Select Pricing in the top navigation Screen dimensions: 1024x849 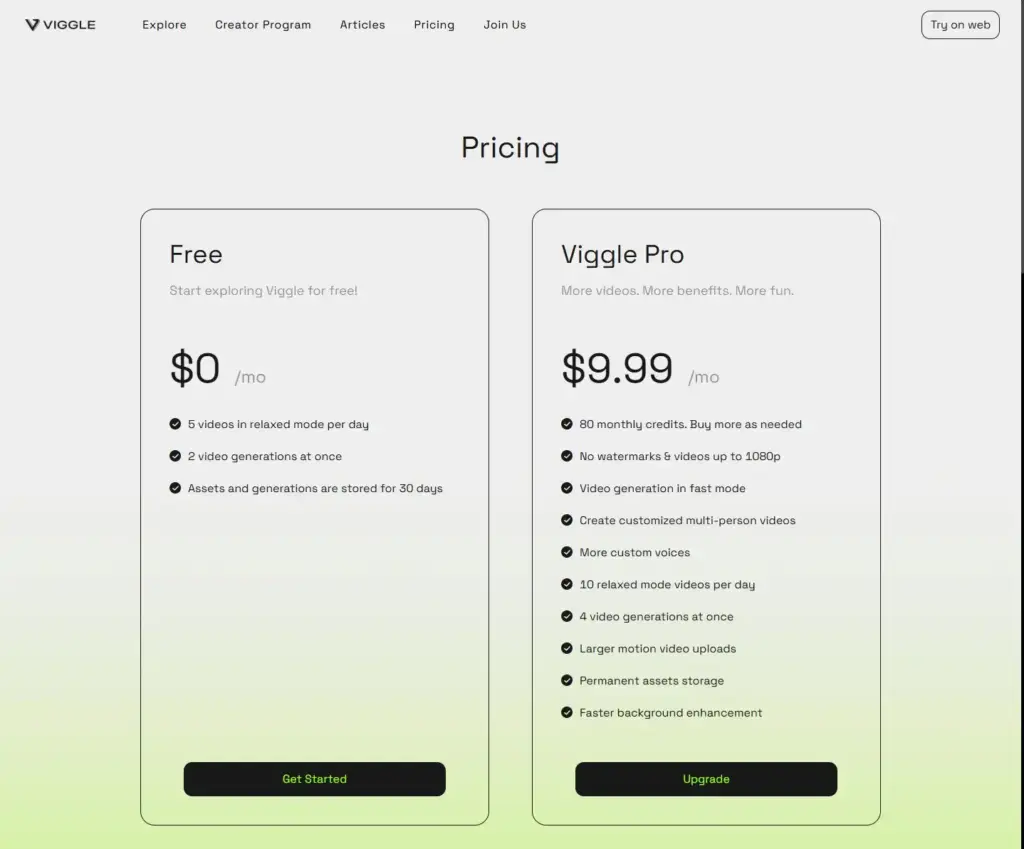pyautogui.click(x=434, y=25)
